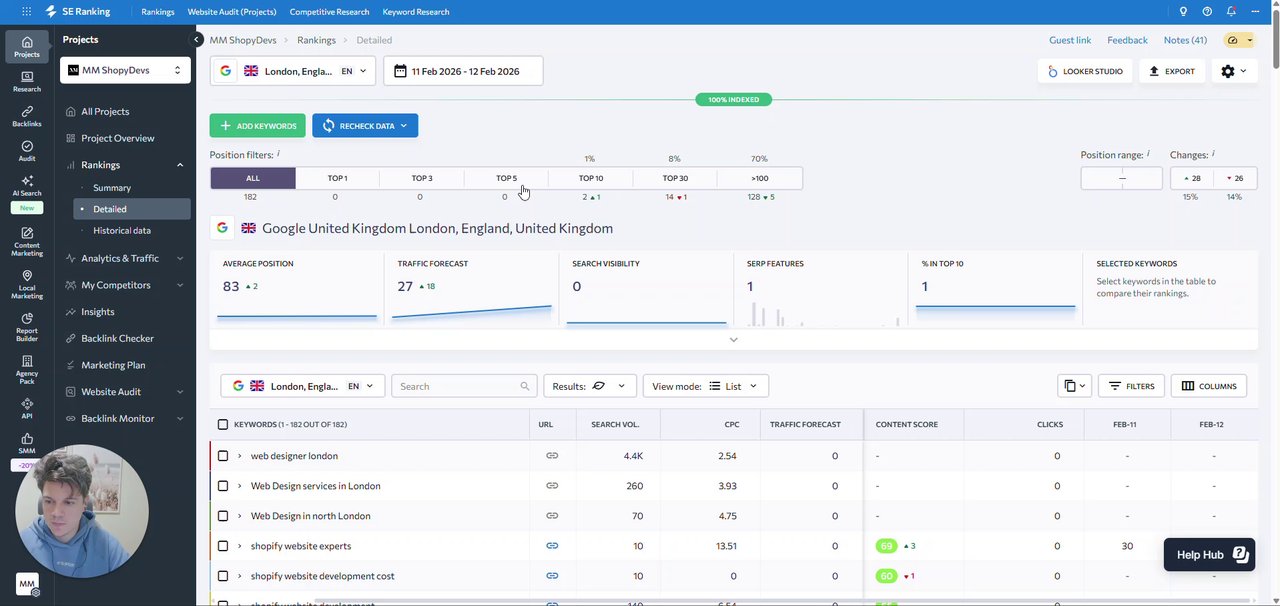1280x606 pixels.
Task: Tick the checkbox for shopify website experts
Action: click(x=223, y=546)
